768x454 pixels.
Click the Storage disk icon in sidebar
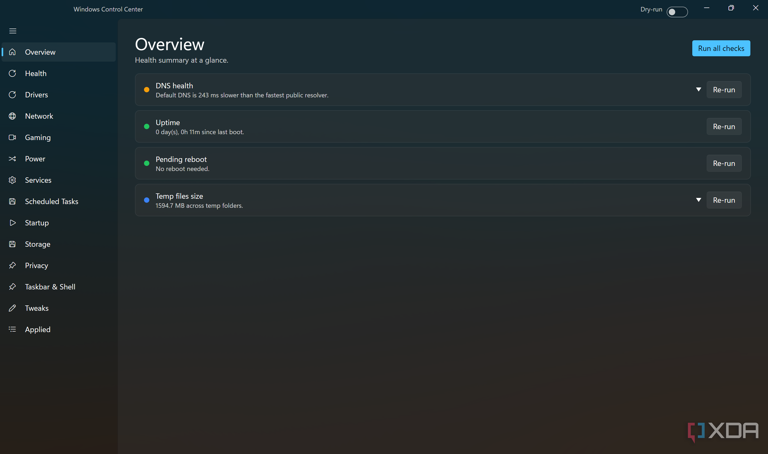coord(13,244)
